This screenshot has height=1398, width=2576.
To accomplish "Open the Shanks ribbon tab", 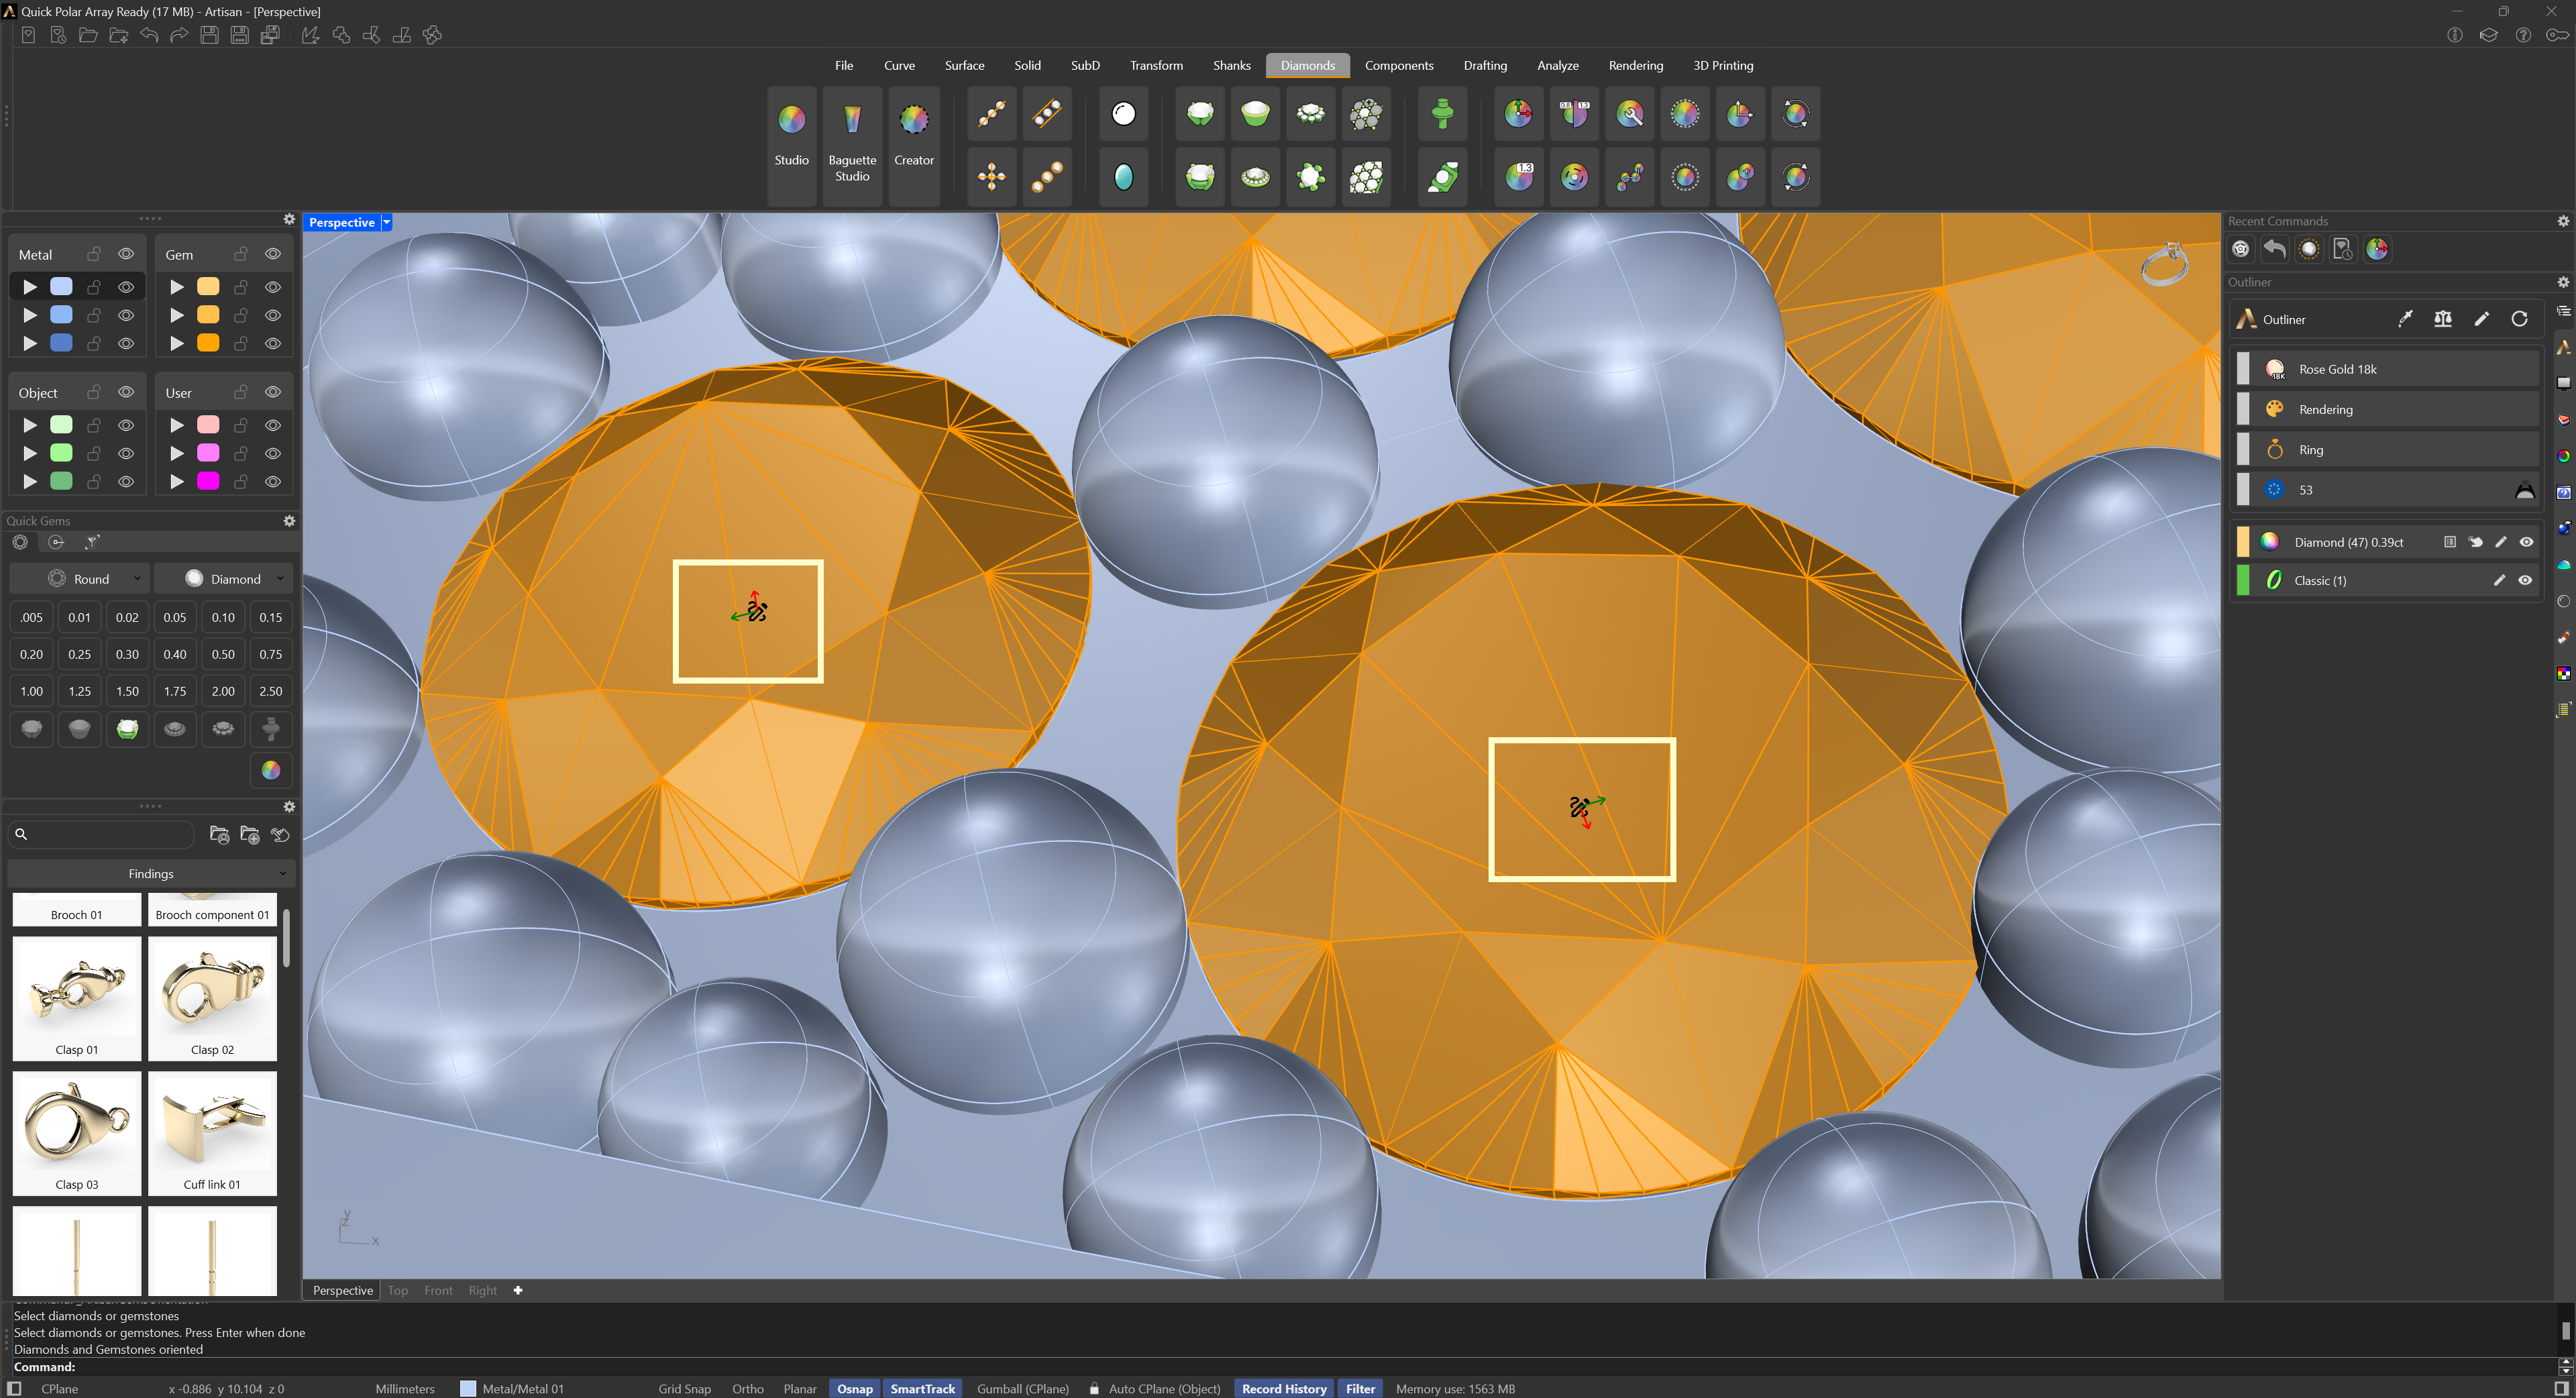I will point(1231,65).
